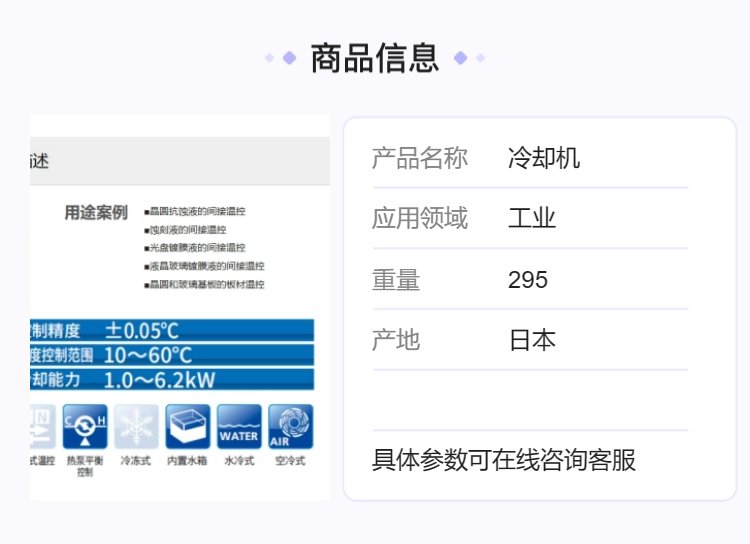Viewport: 750px width, 544px height.
Task: Click the right diamond decoration beside 商品信息
Action: click(461, 58)
